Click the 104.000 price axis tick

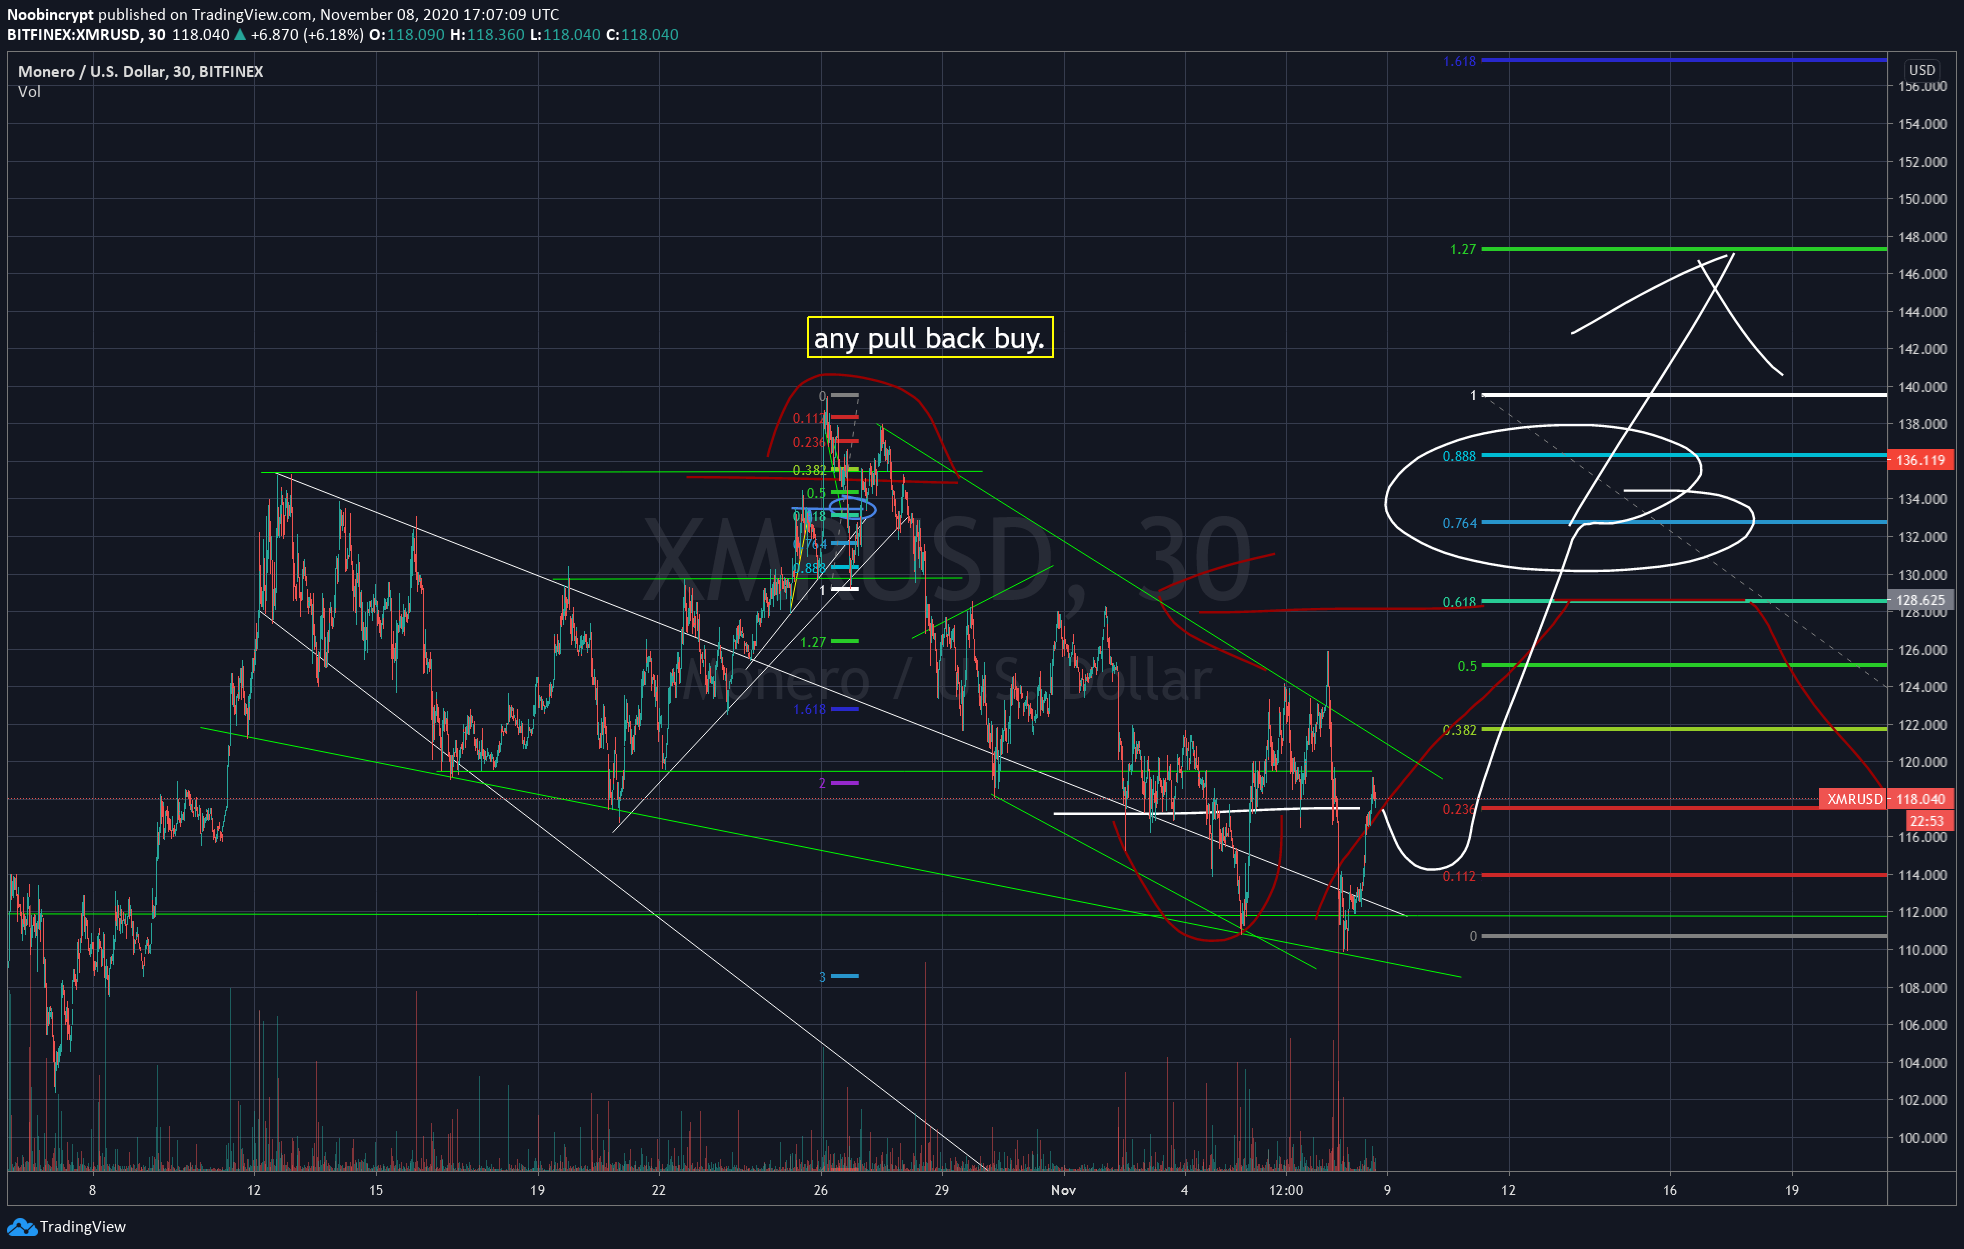coord(1922,1063)
